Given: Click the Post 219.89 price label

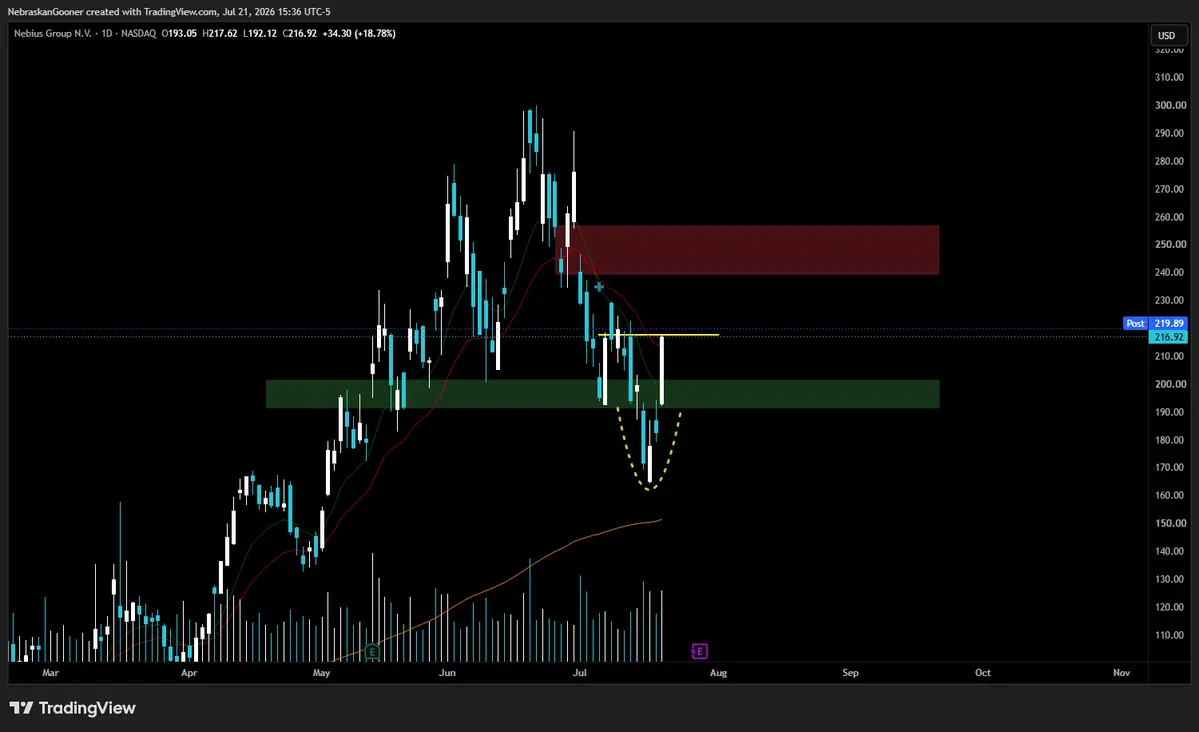Looking at the screenshot, I should pos(1155,324).
